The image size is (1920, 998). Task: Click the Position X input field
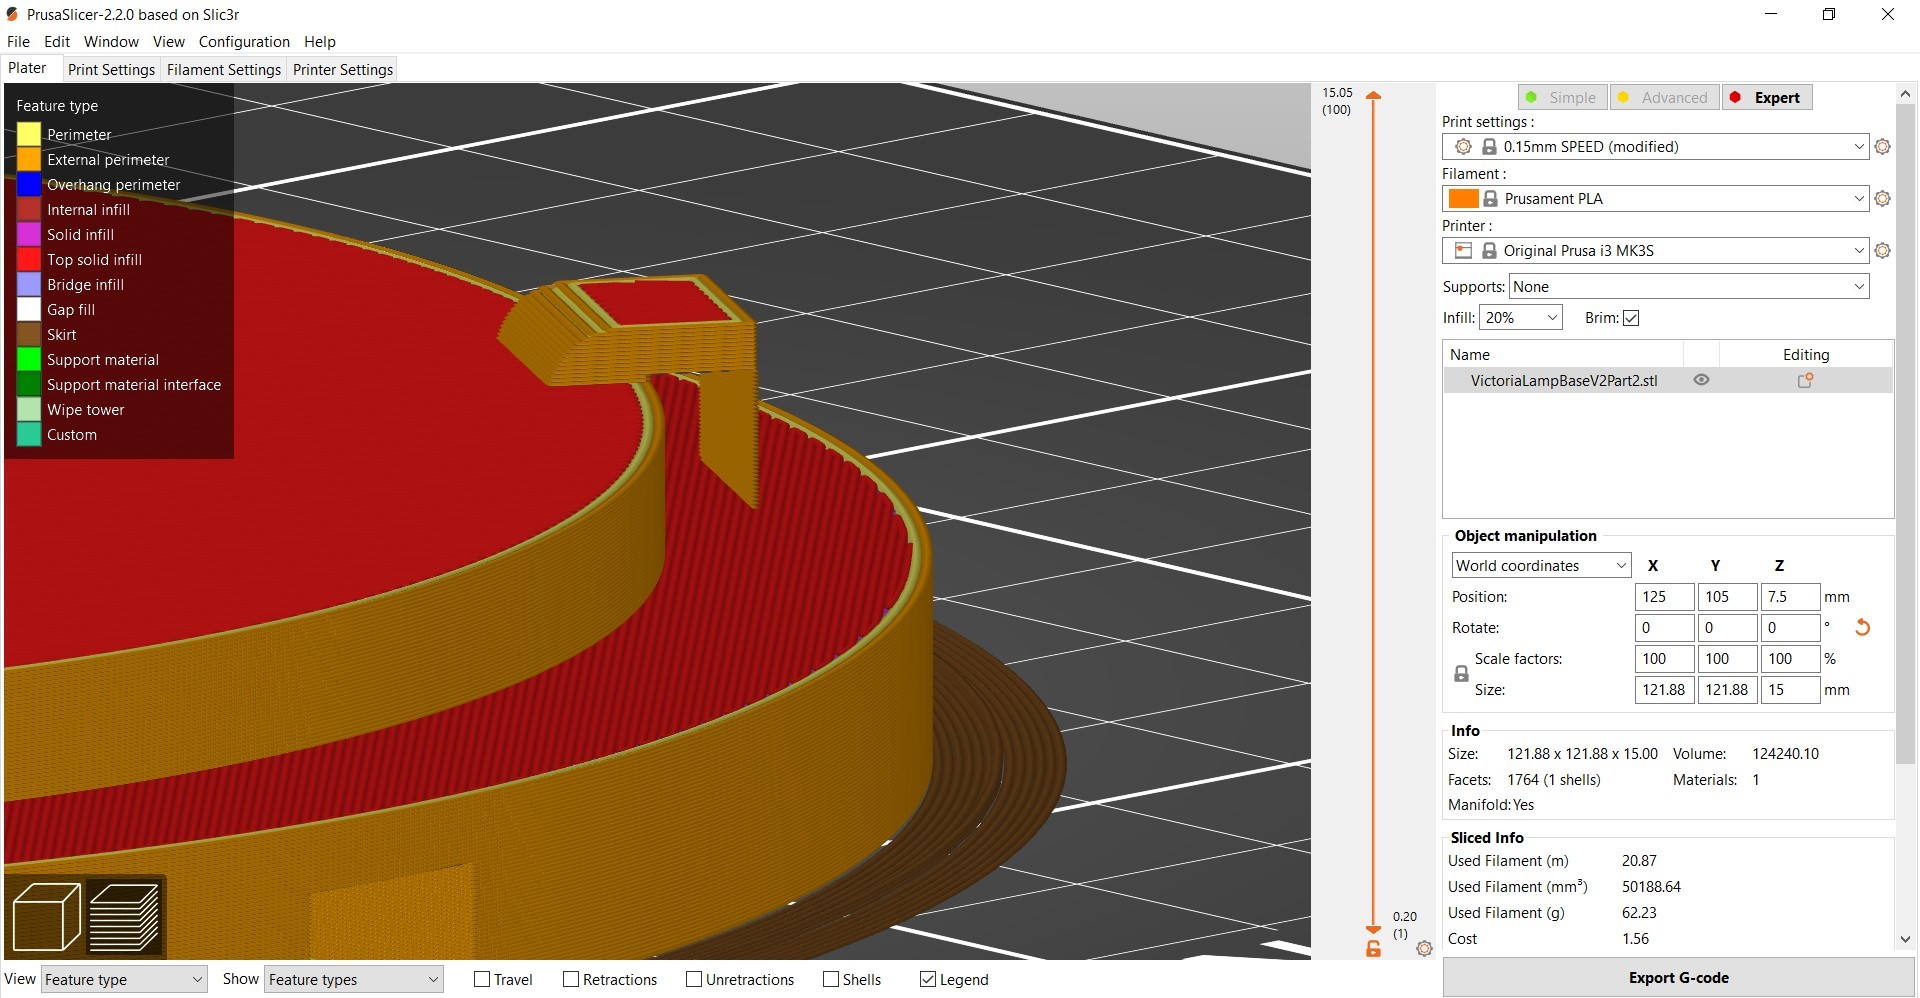[x=1664, y=597]
